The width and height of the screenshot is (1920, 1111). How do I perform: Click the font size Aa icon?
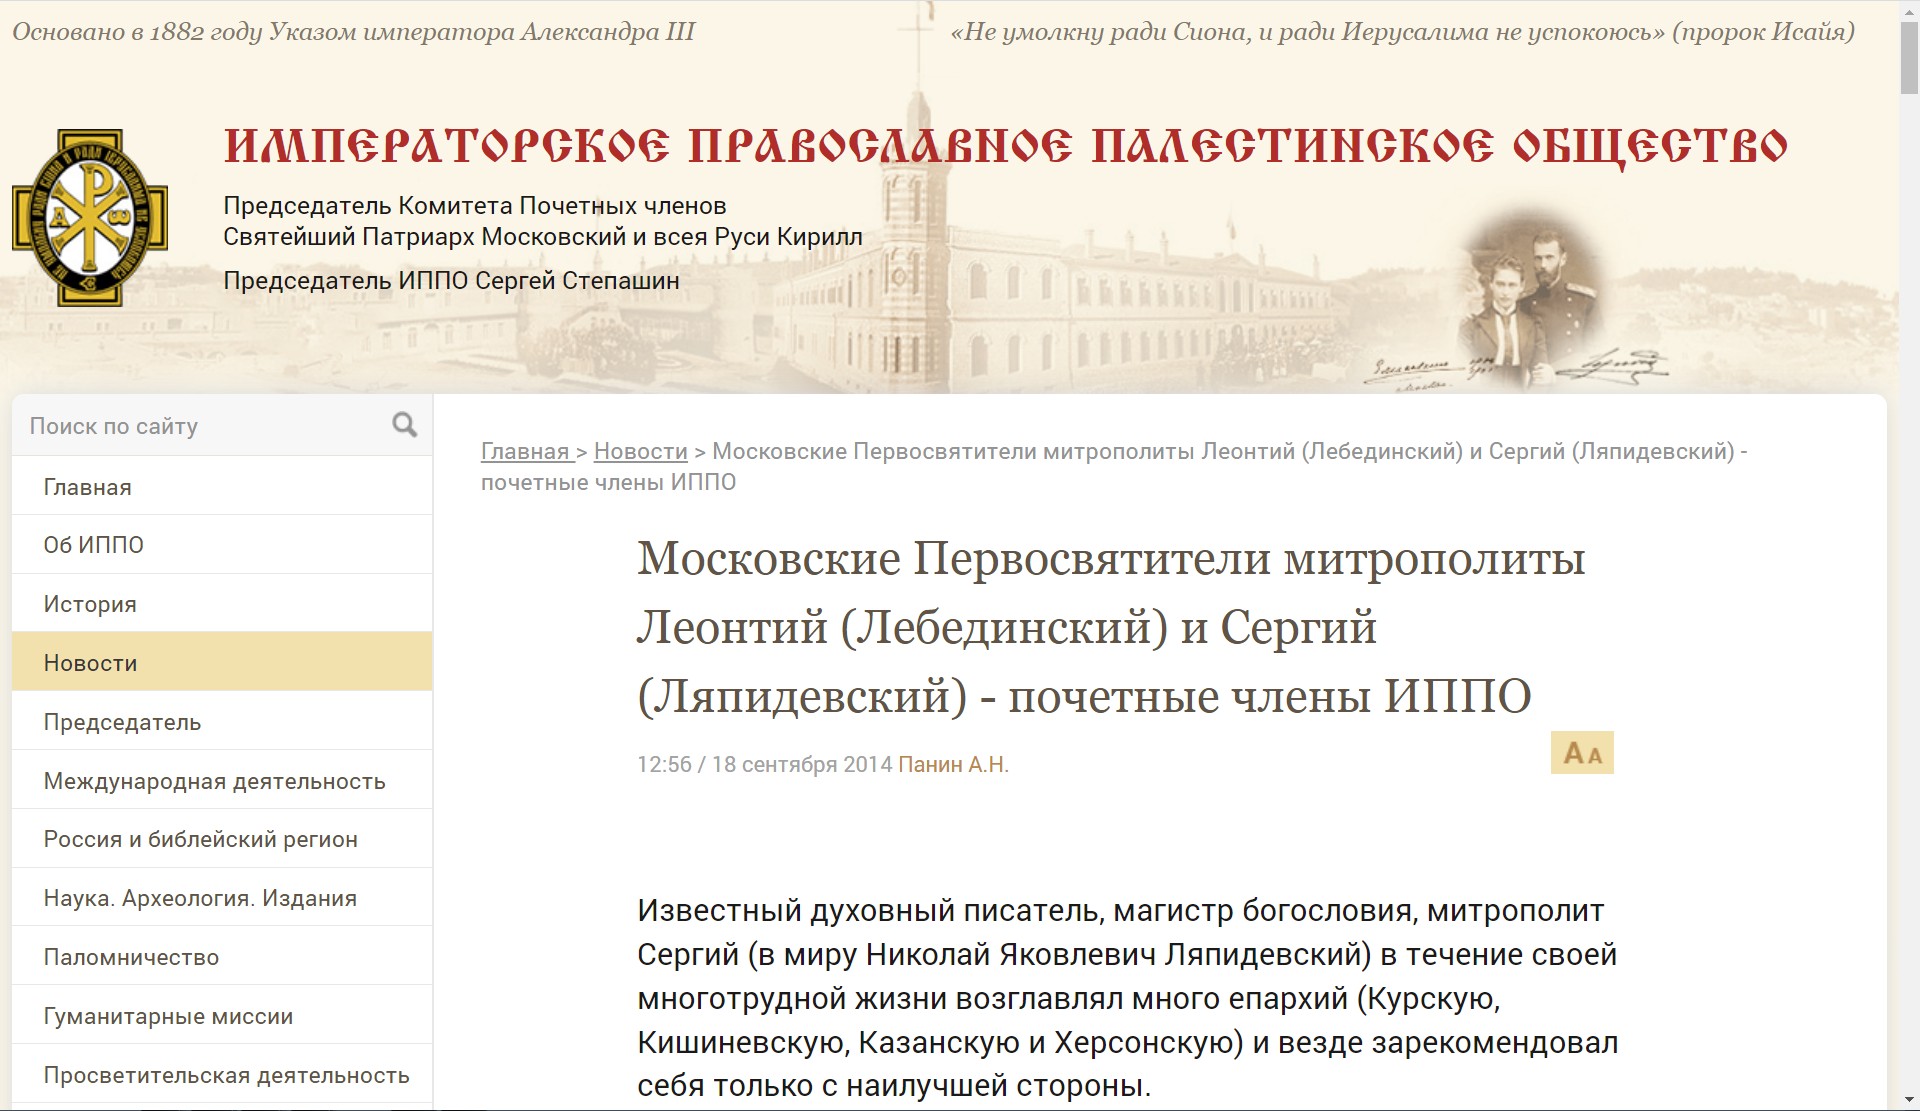click(x=1582, y=753)
